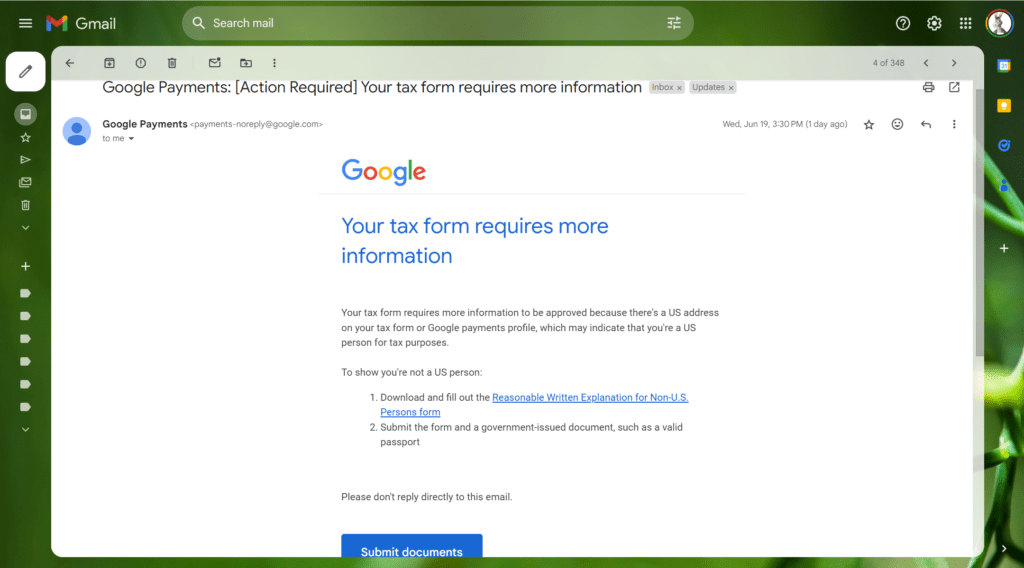Open the Support help icon
1024x568 pixels.
tap(903, 24)
